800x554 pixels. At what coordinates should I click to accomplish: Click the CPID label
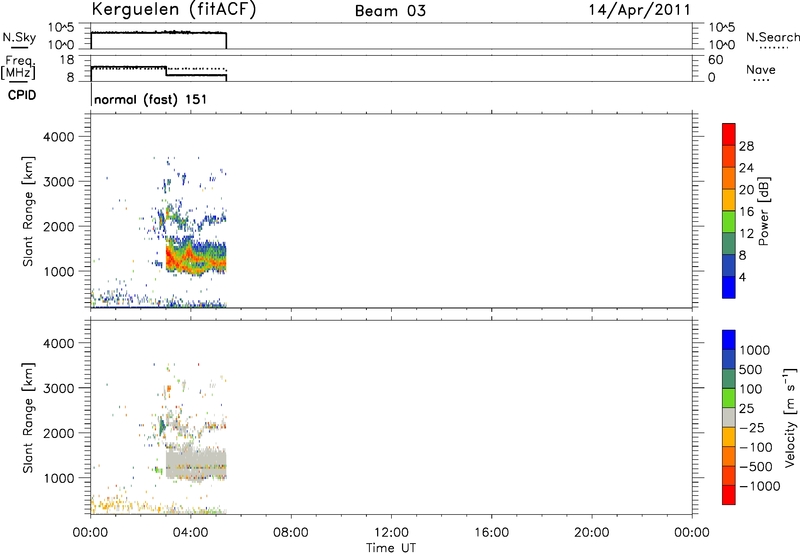point(22,95)
